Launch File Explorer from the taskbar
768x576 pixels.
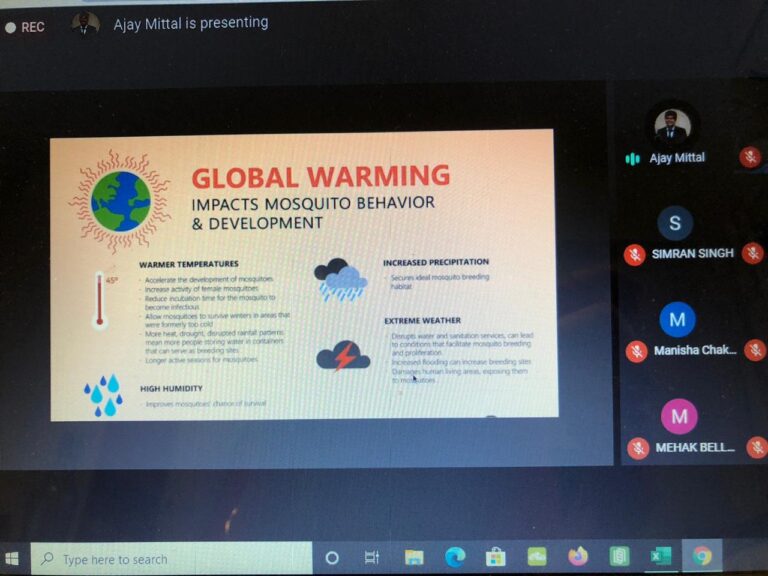point(414,557)
